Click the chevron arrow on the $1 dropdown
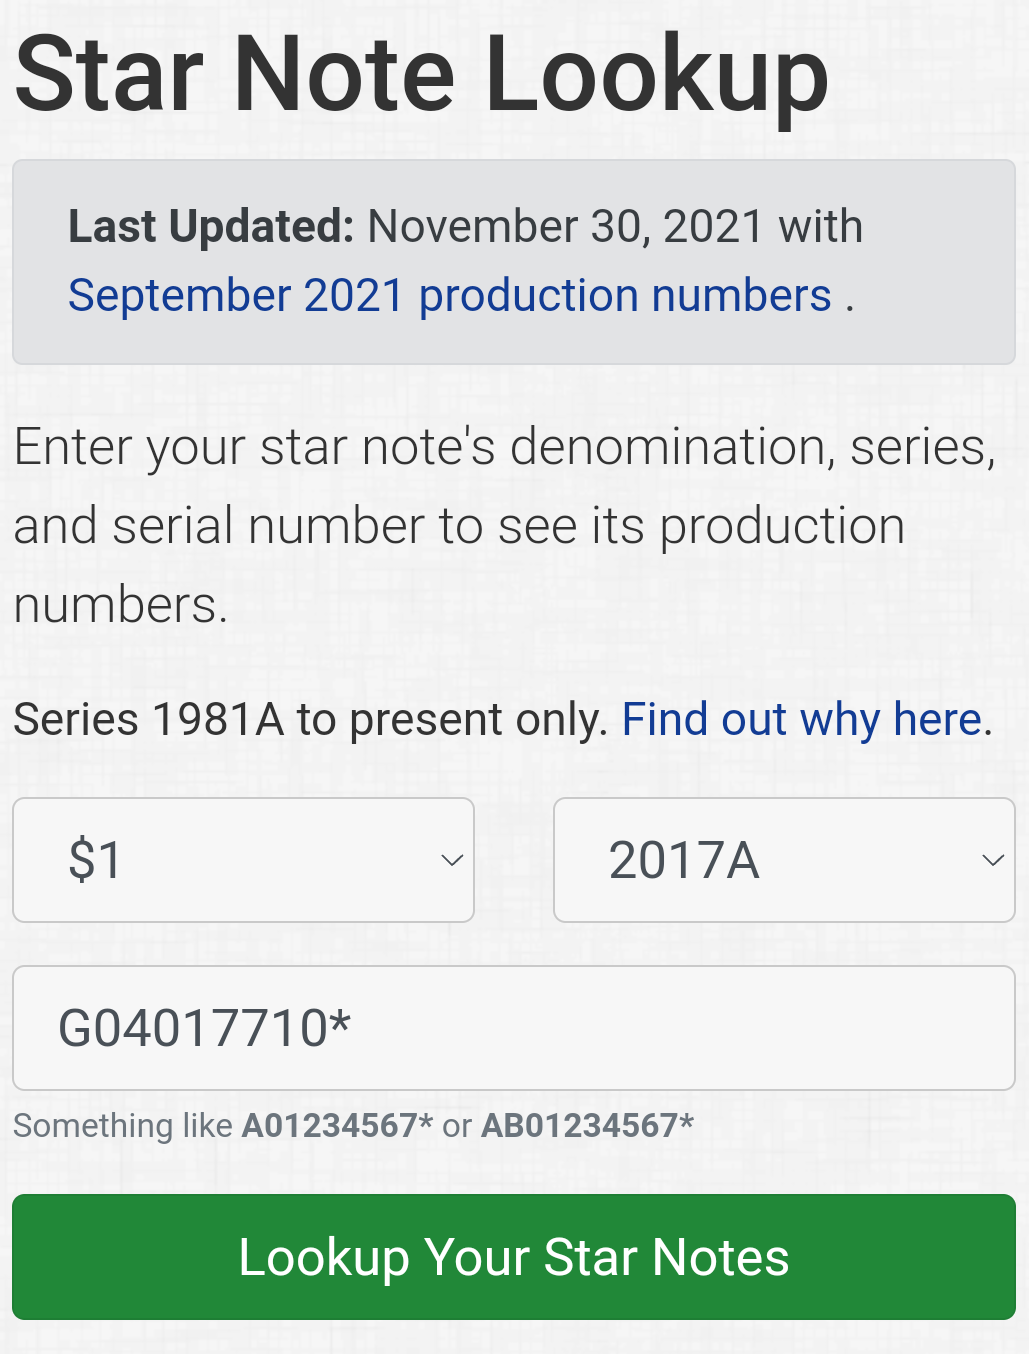1029x1354 pixels. (452, 860)
